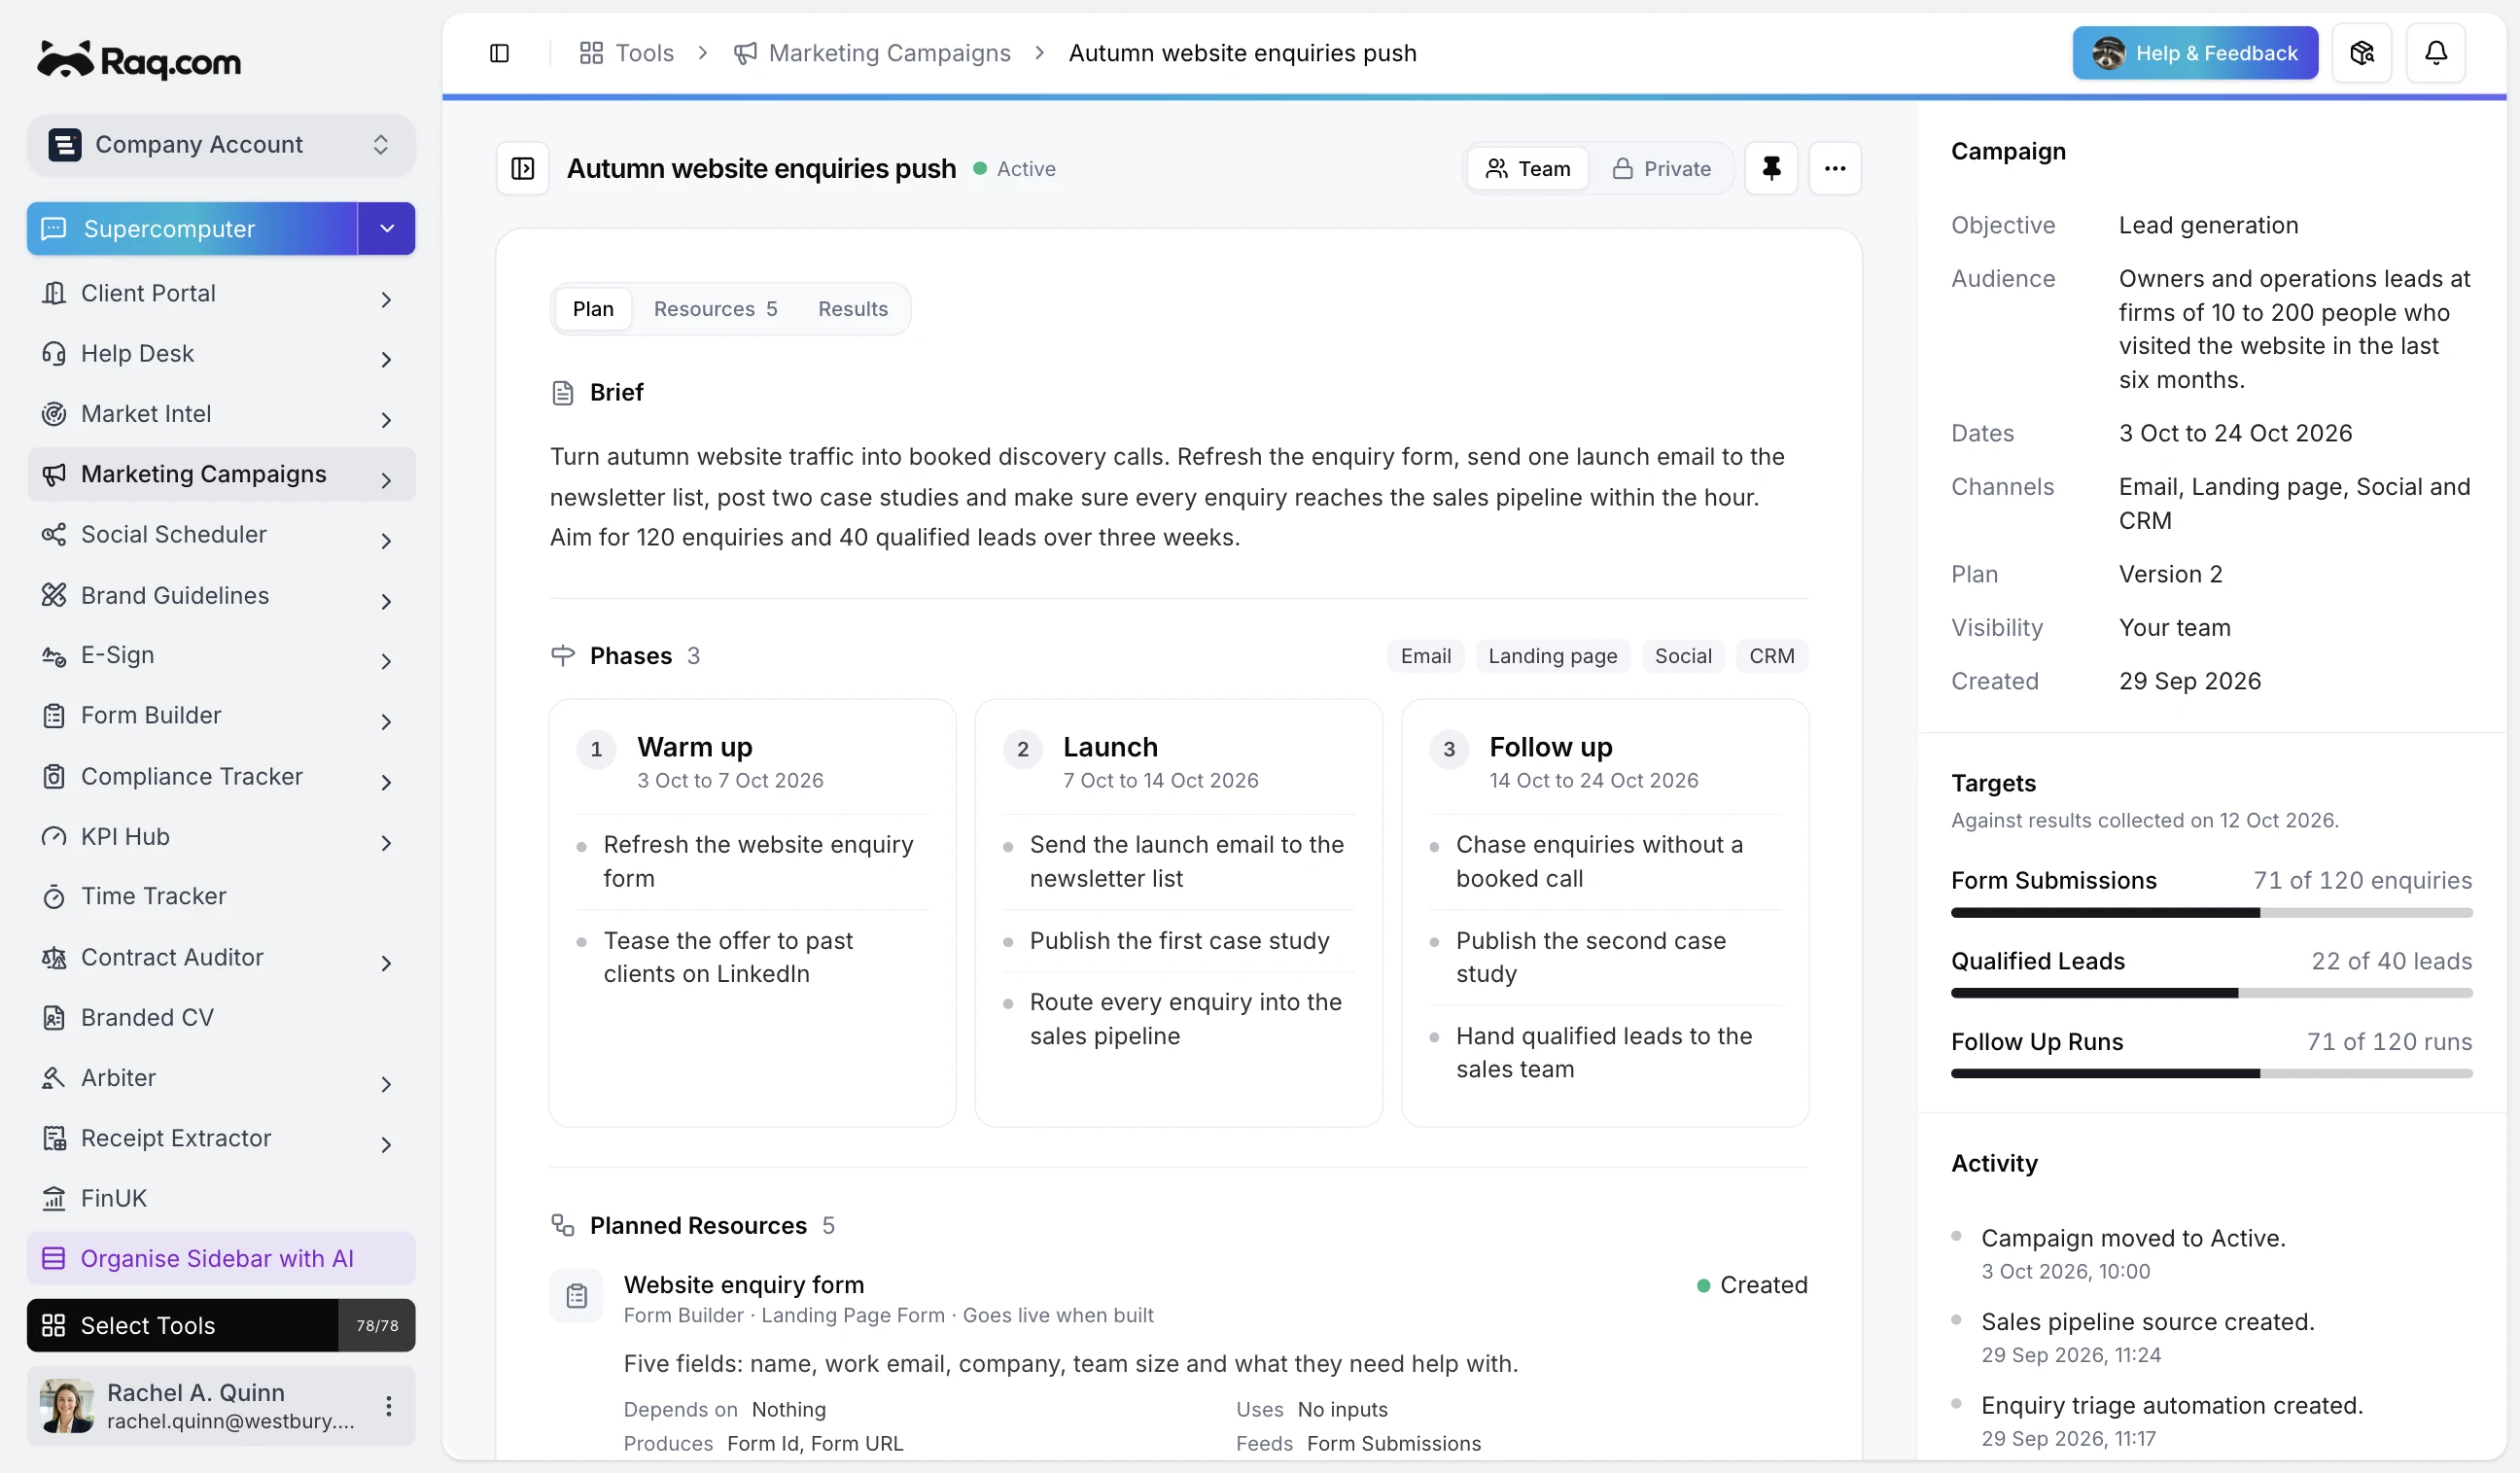Click the Tools breadcrumb grid icon
Viewport: 2520px width, 1473px height.
tap(591, 53)
